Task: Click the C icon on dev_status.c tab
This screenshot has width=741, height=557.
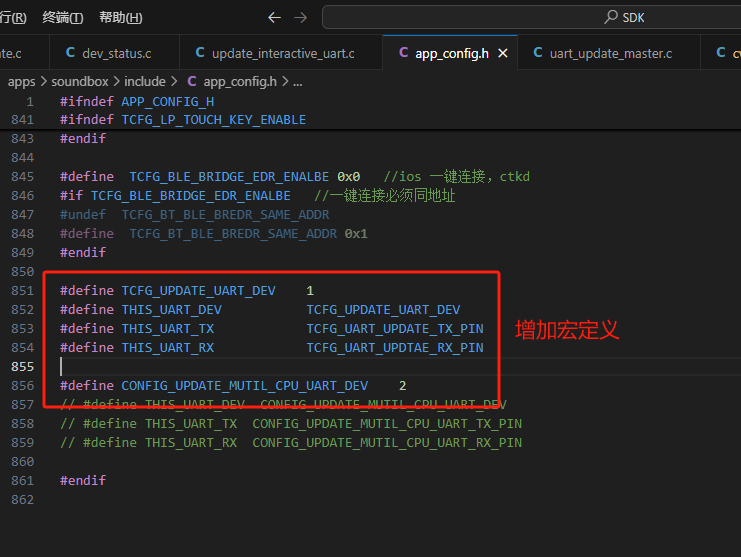Action: [70, 52]
